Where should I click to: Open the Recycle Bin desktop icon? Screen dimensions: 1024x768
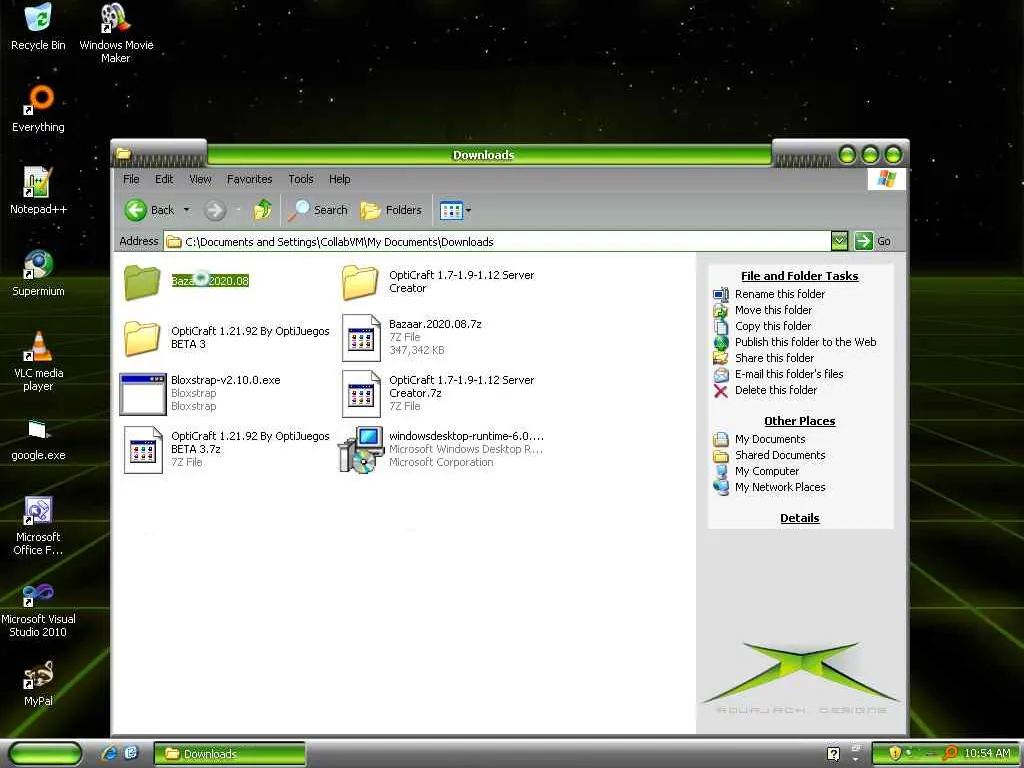pos(39,27)
